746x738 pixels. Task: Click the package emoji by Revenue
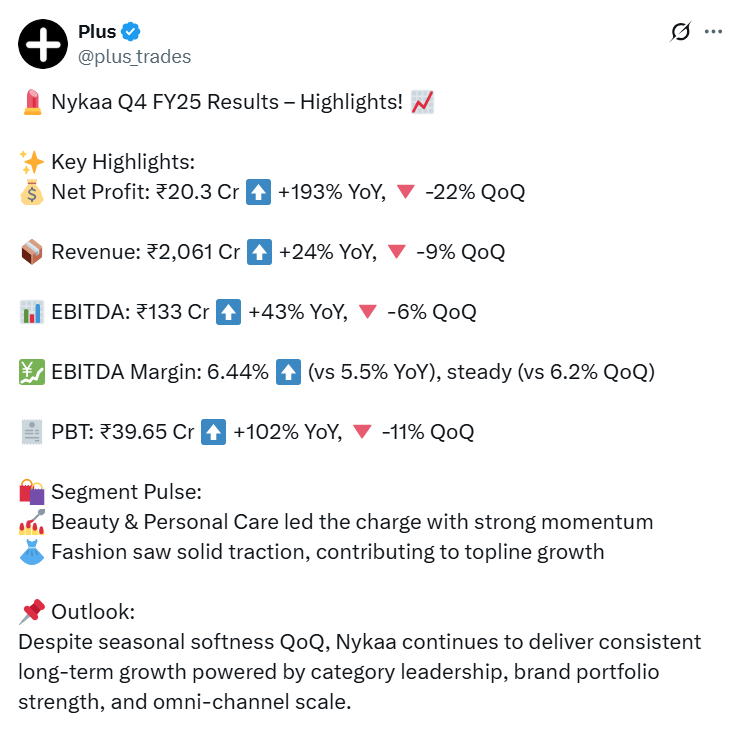31,252
